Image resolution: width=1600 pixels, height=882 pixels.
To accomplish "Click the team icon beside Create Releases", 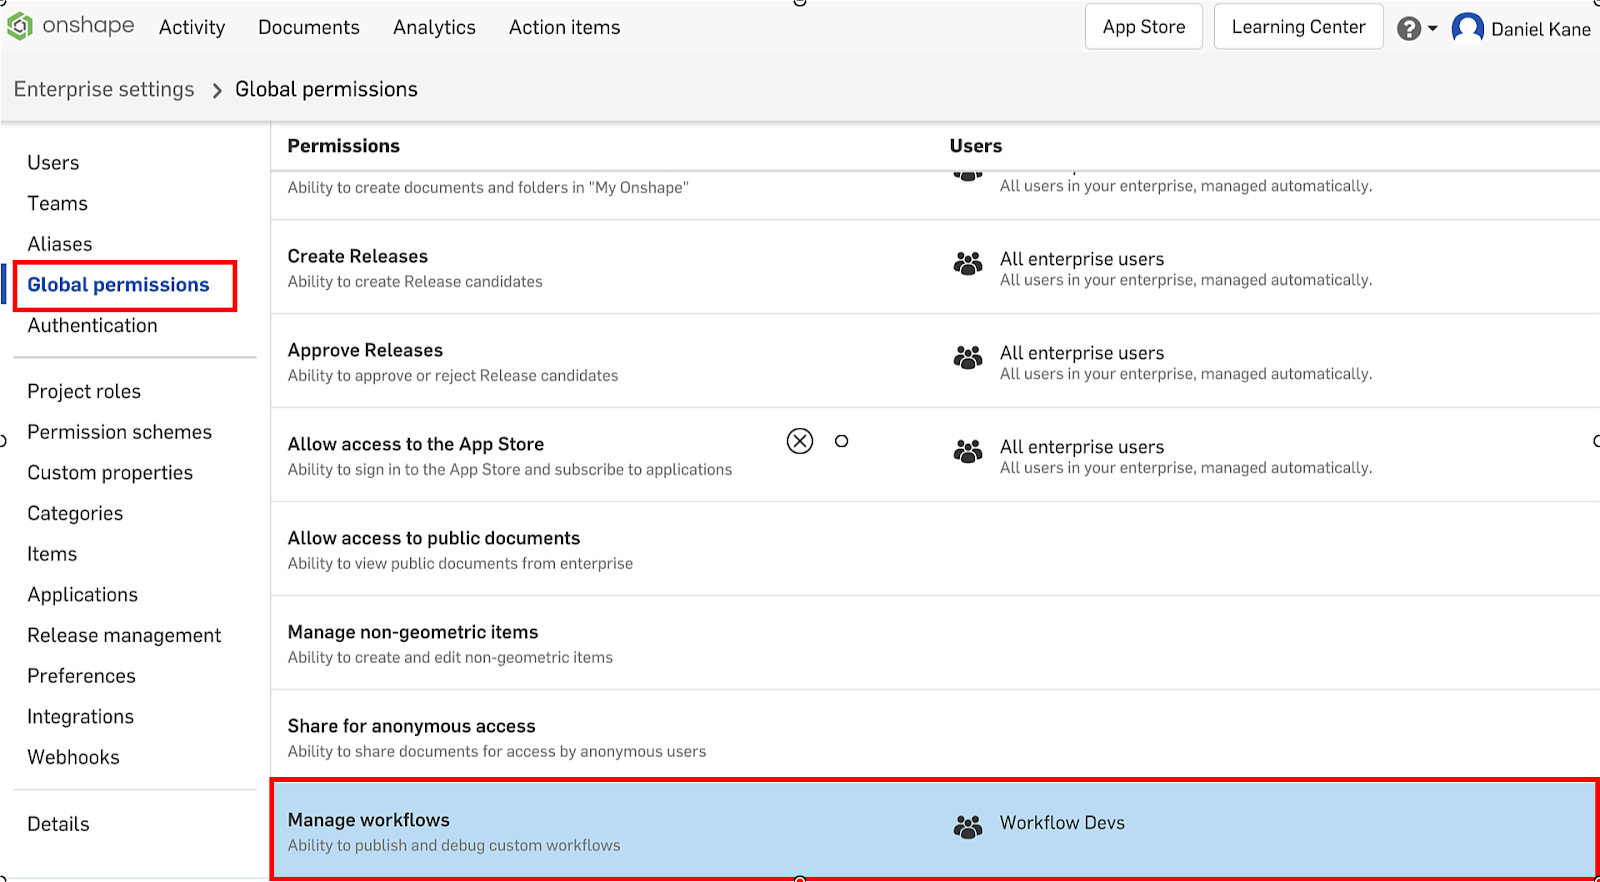I will click(967, 264).
